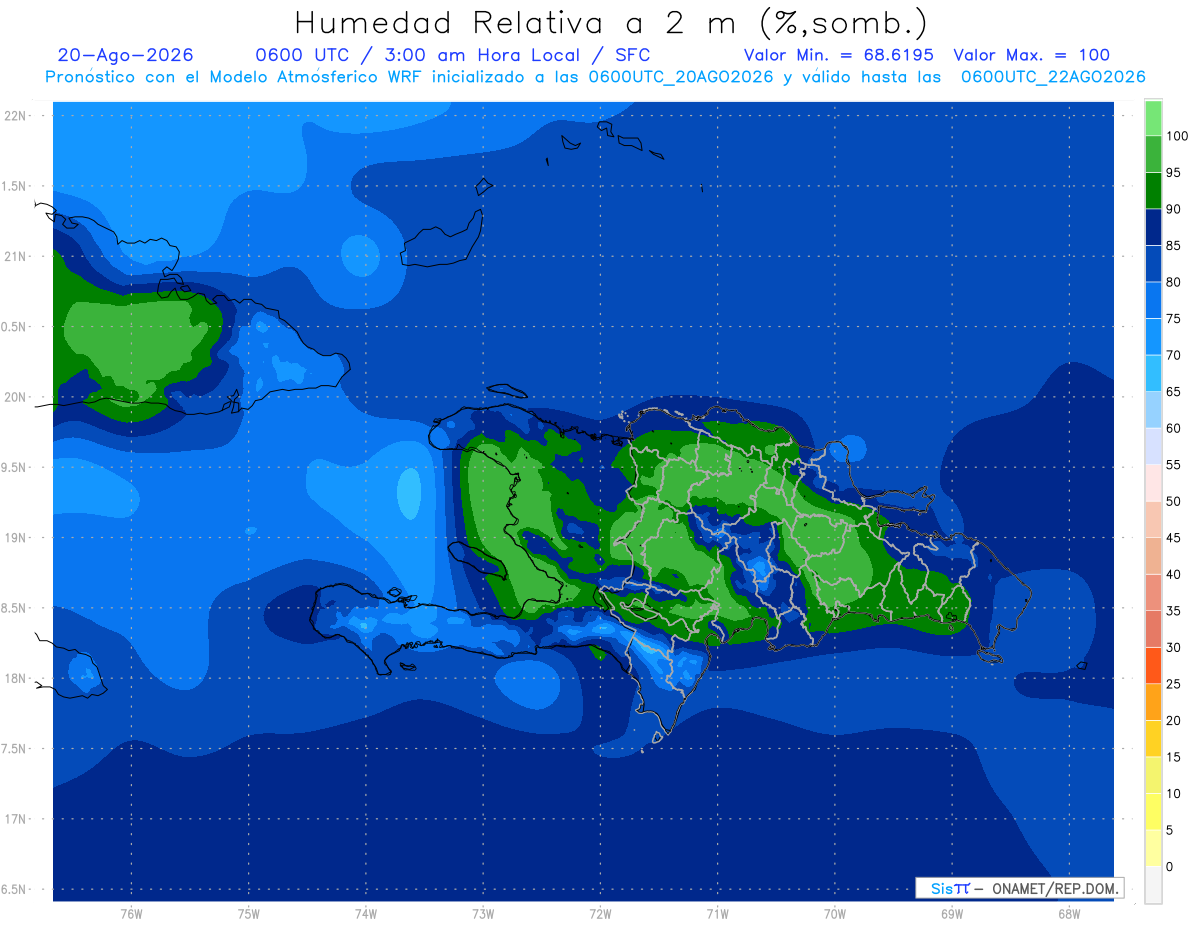This screenshot has height=927, width=1200.
Task: Click the legend value '25'
Action: pos(1173,684)
